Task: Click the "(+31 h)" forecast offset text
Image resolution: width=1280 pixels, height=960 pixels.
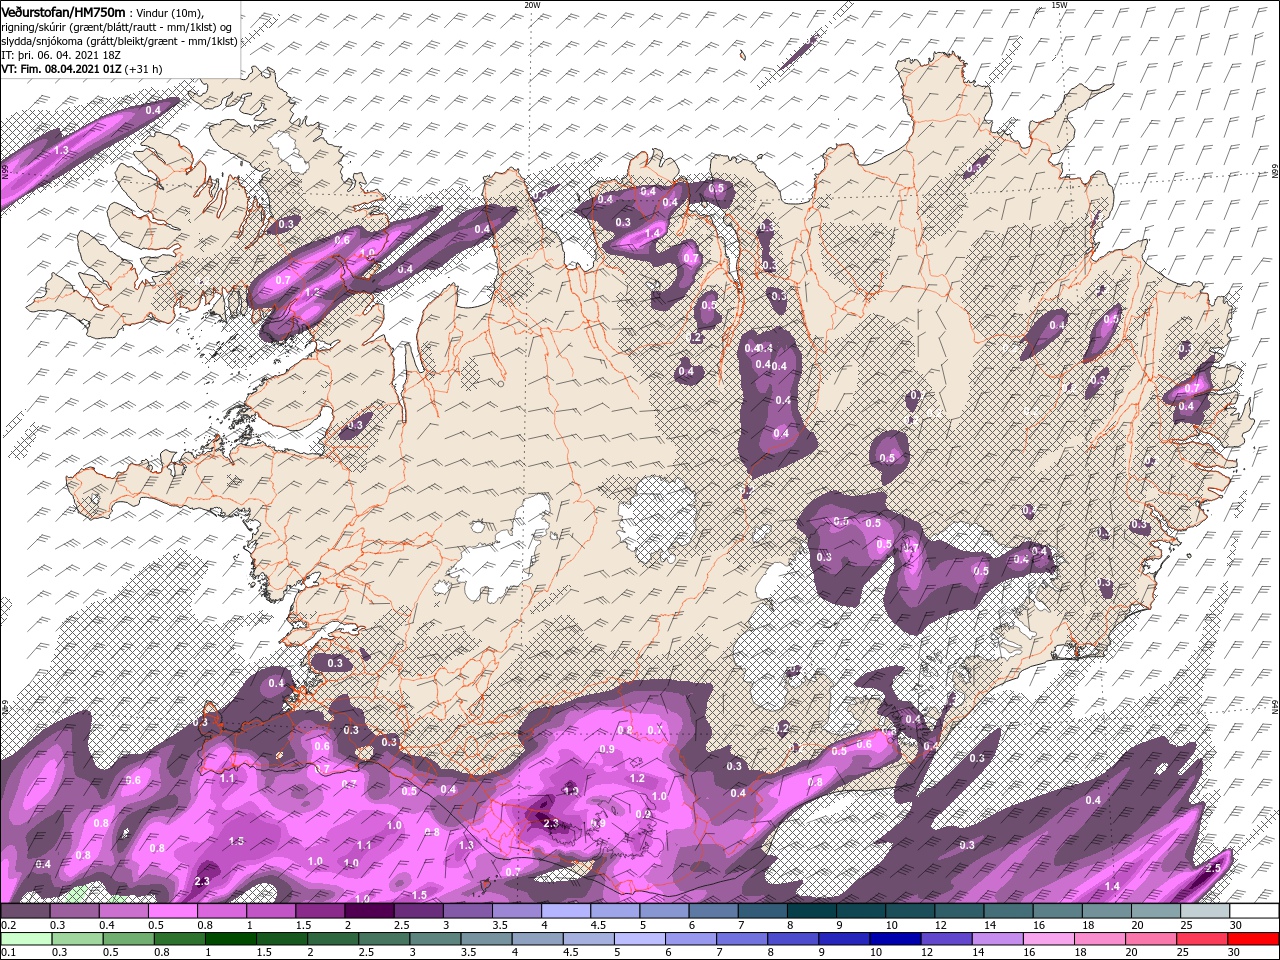Action: 144,69
